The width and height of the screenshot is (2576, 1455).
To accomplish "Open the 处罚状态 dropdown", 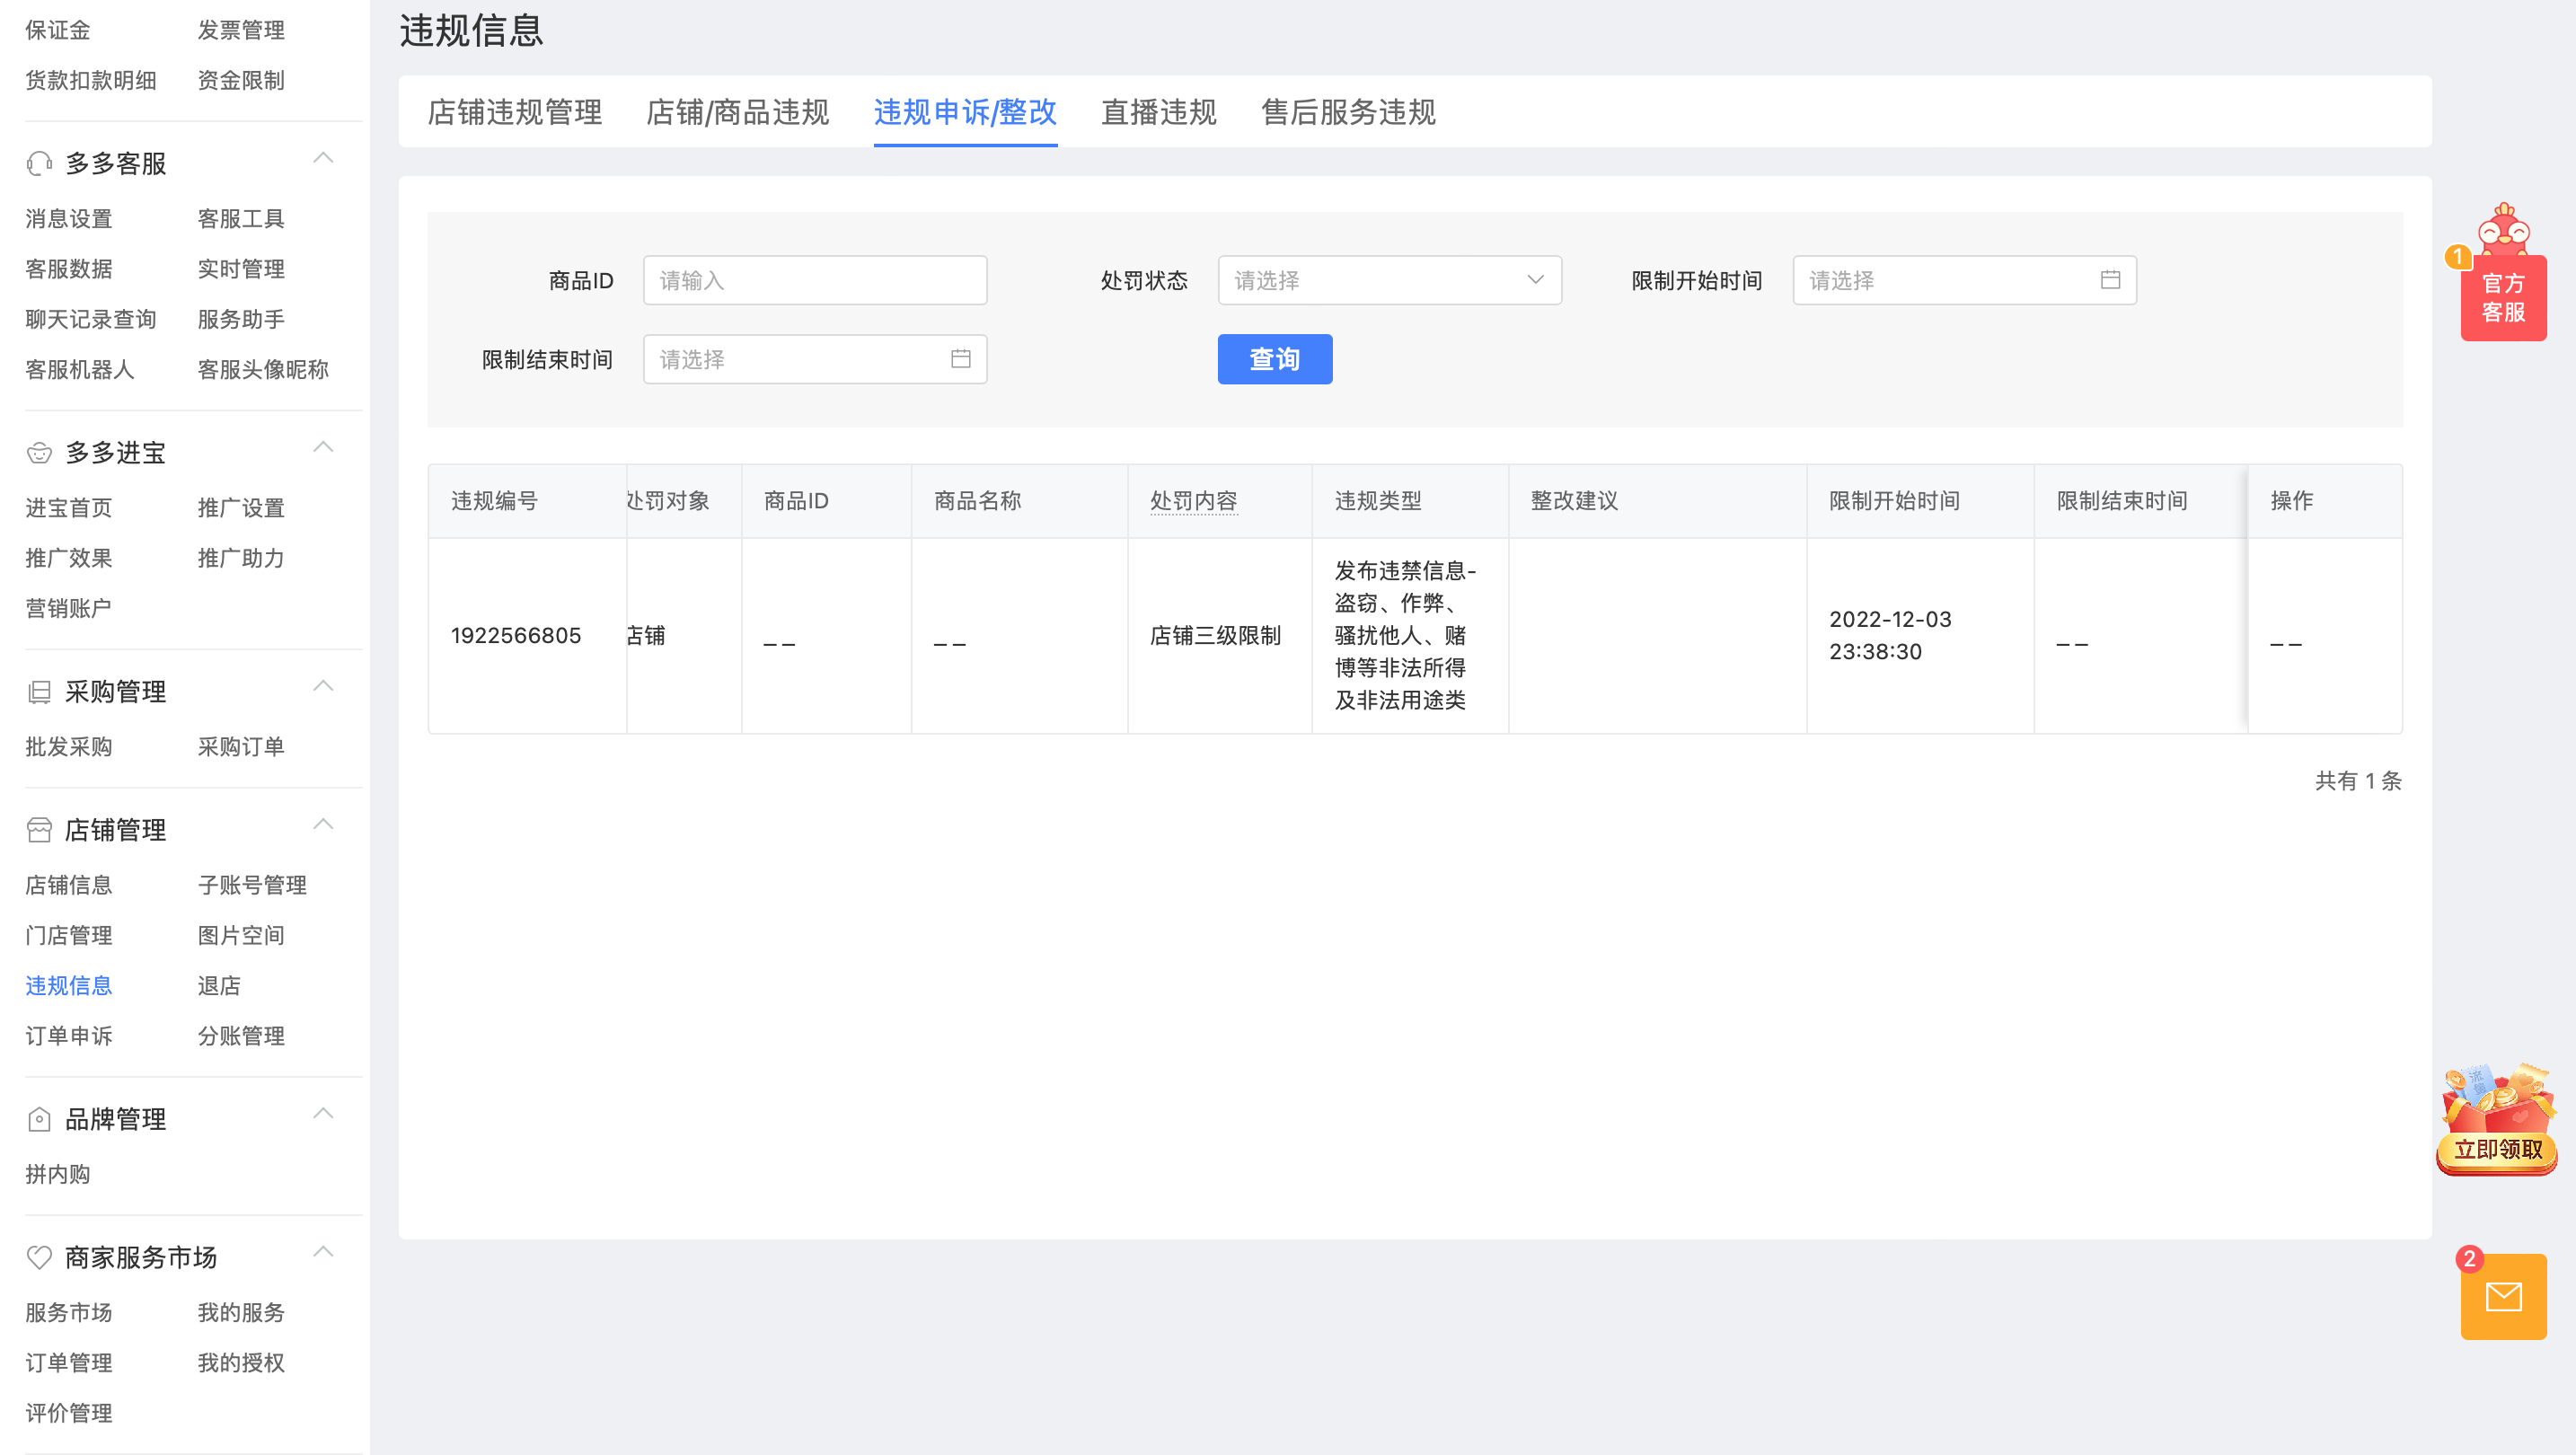I will tap(1389, 280).
